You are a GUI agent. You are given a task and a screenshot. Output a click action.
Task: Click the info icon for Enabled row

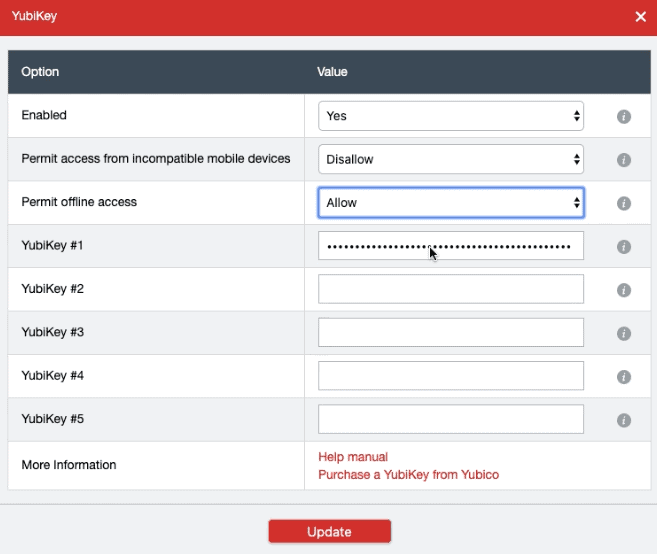(x=623, y=116)
